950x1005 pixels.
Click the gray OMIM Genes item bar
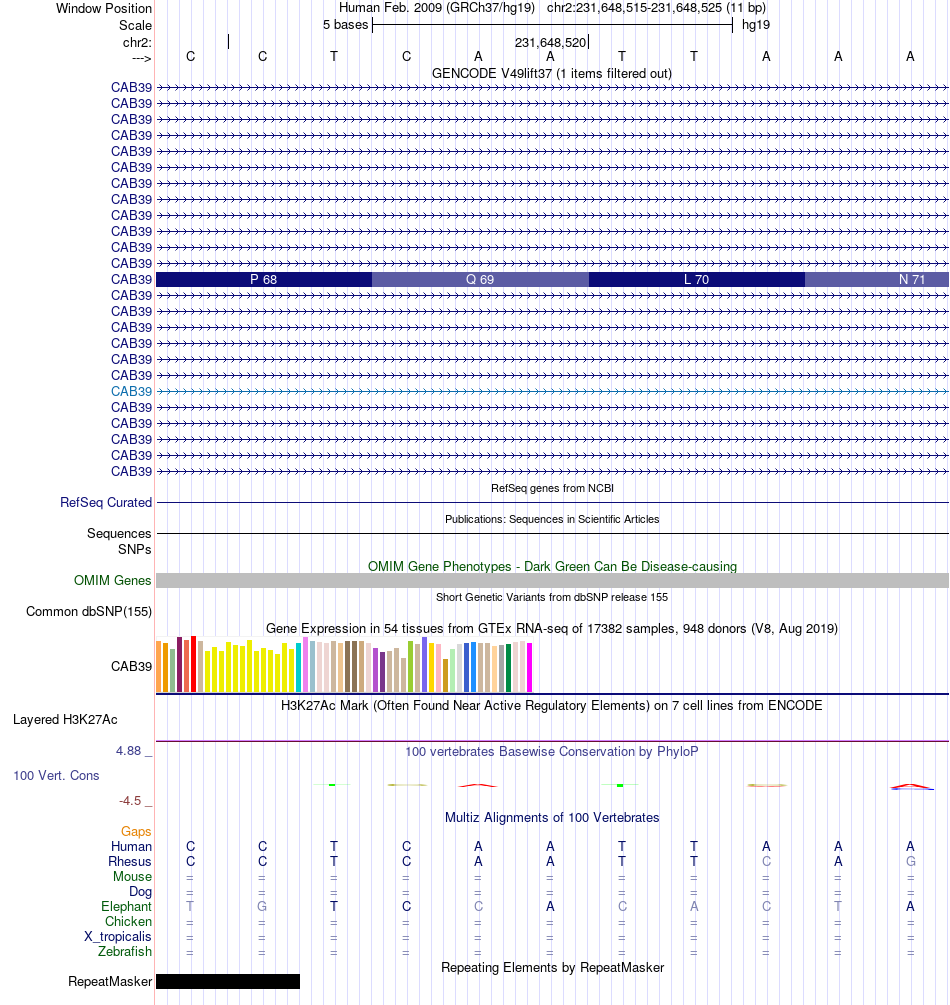click(x=552, y=580)
